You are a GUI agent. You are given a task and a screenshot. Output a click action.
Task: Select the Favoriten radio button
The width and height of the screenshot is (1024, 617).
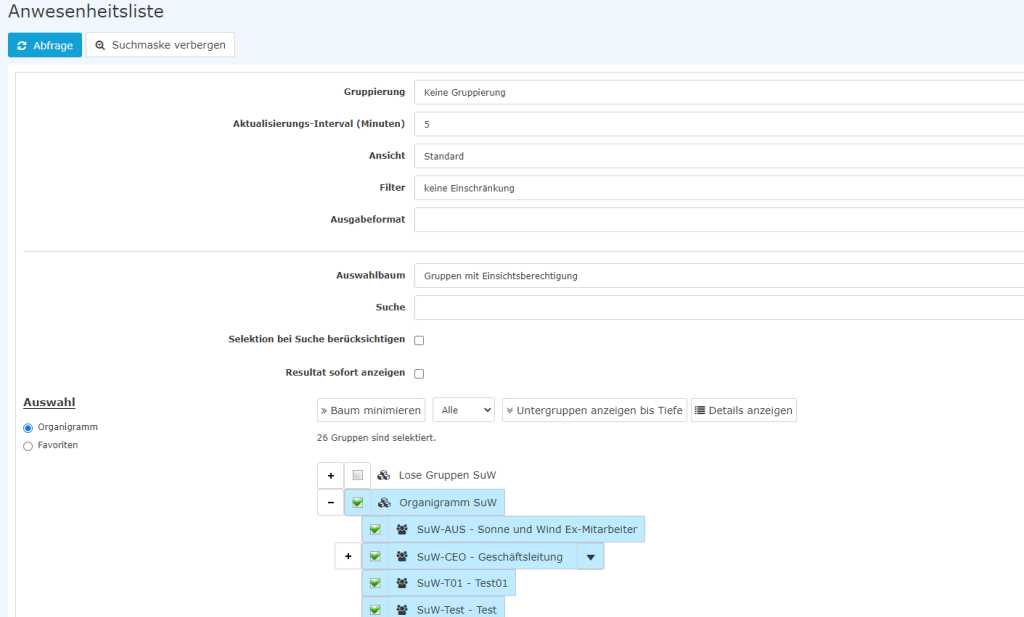coord(27,446)
